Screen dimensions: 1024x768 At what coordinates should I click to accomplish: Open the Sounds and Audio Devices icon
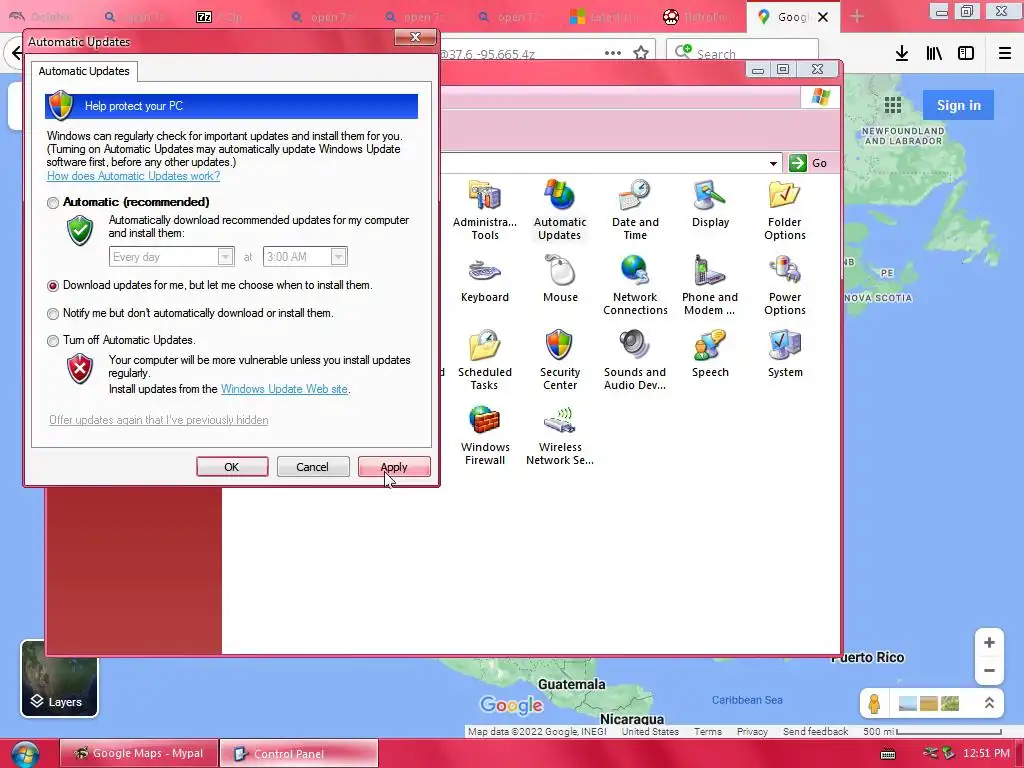pyautogui.click(x=635, y=360)
